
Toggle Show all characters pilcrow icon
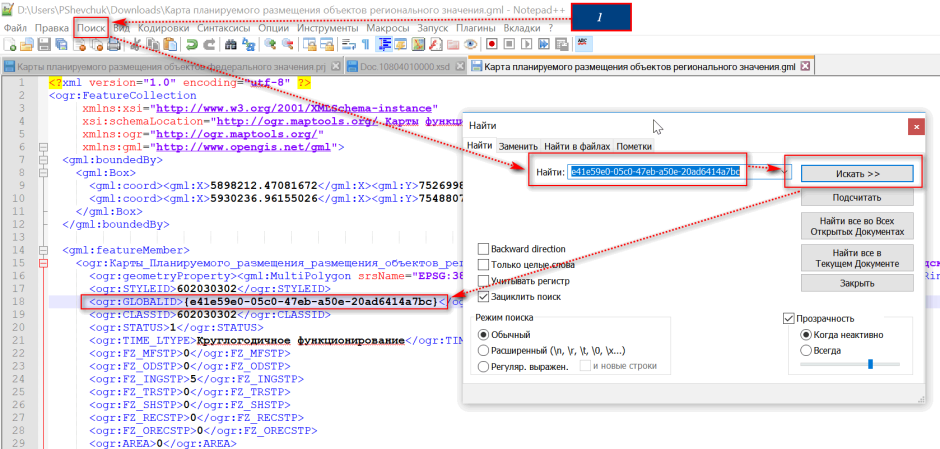[x=366, y=44]
